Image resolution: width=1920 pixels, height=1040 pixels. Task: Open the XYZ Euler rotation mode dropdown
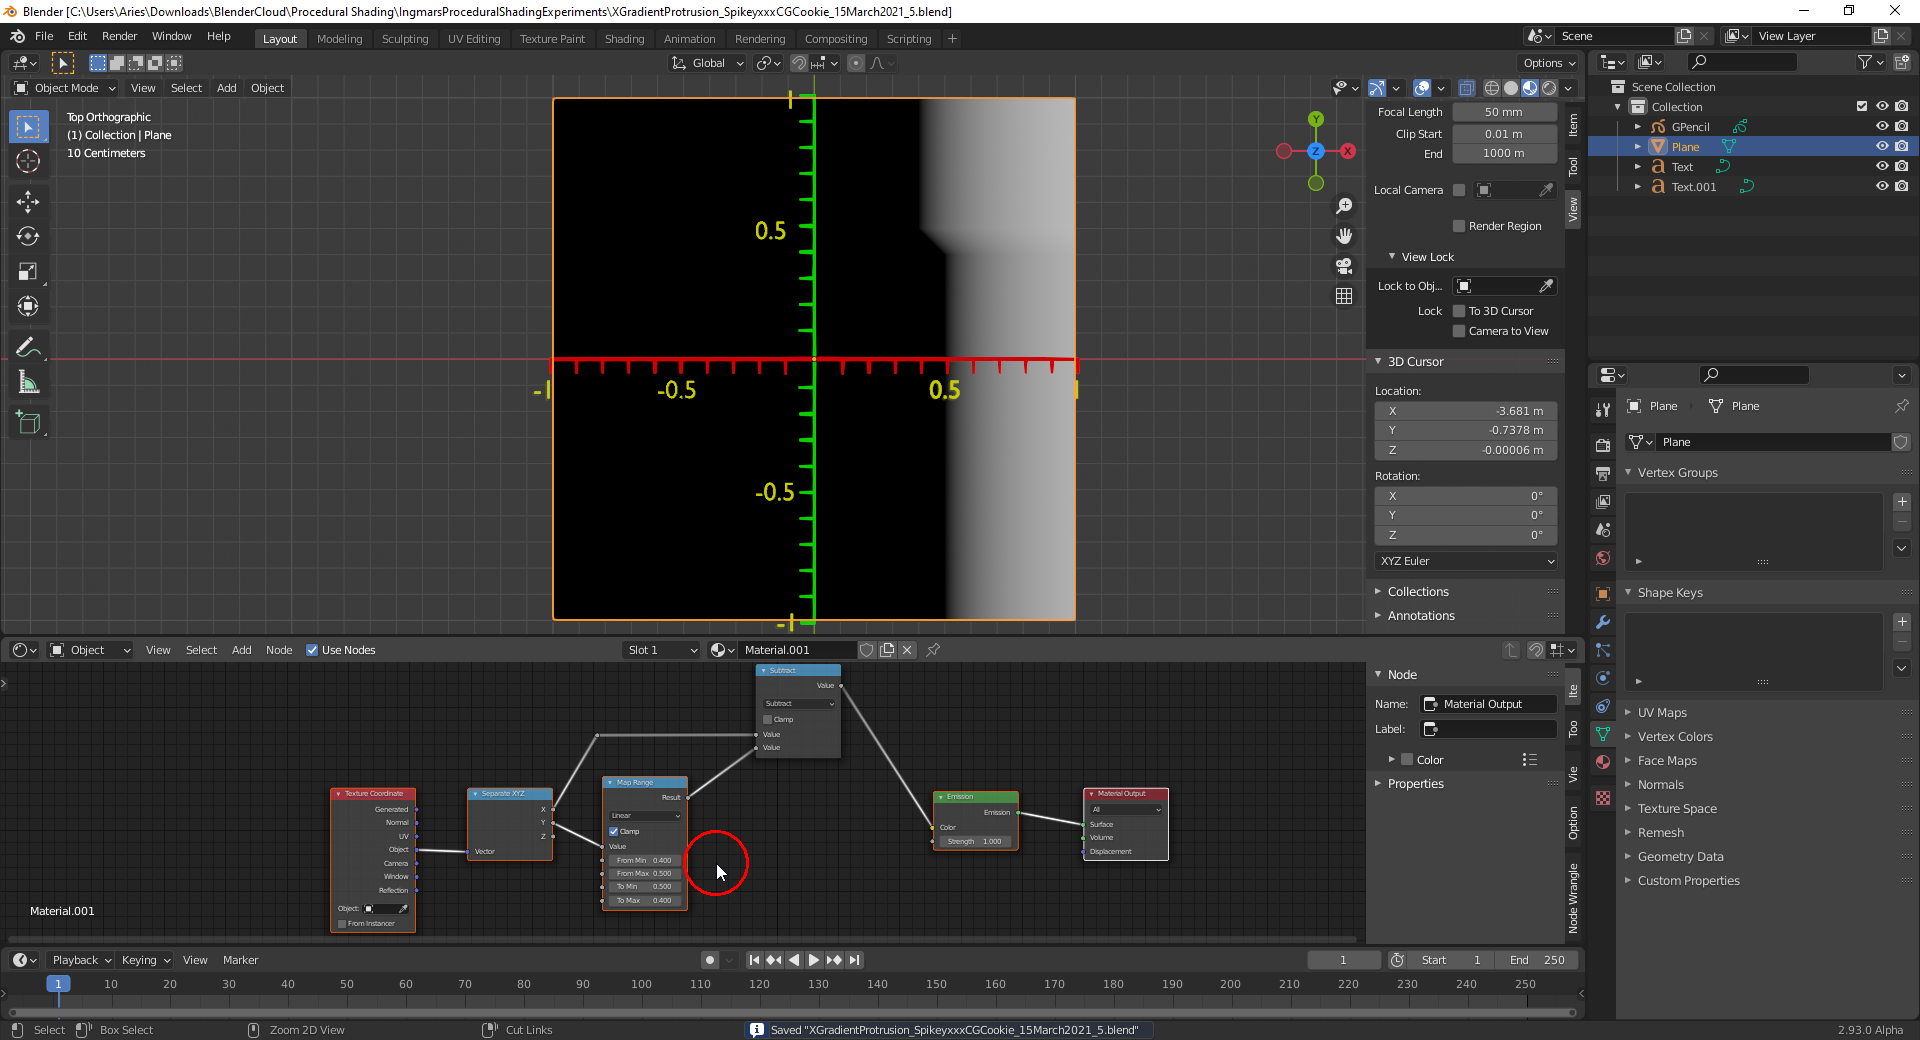click(x=1466, y=561)
